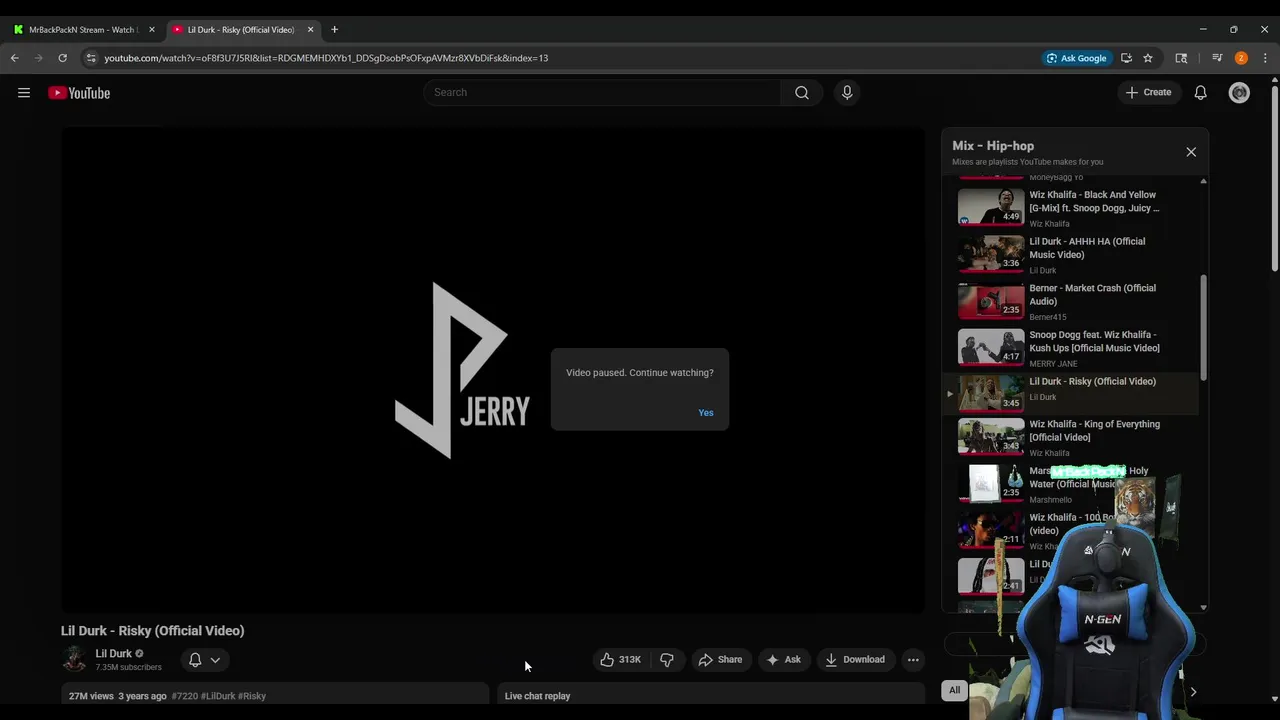
Task: Open the YouTube notifications bell
Action: click(x=1200, y=92)
